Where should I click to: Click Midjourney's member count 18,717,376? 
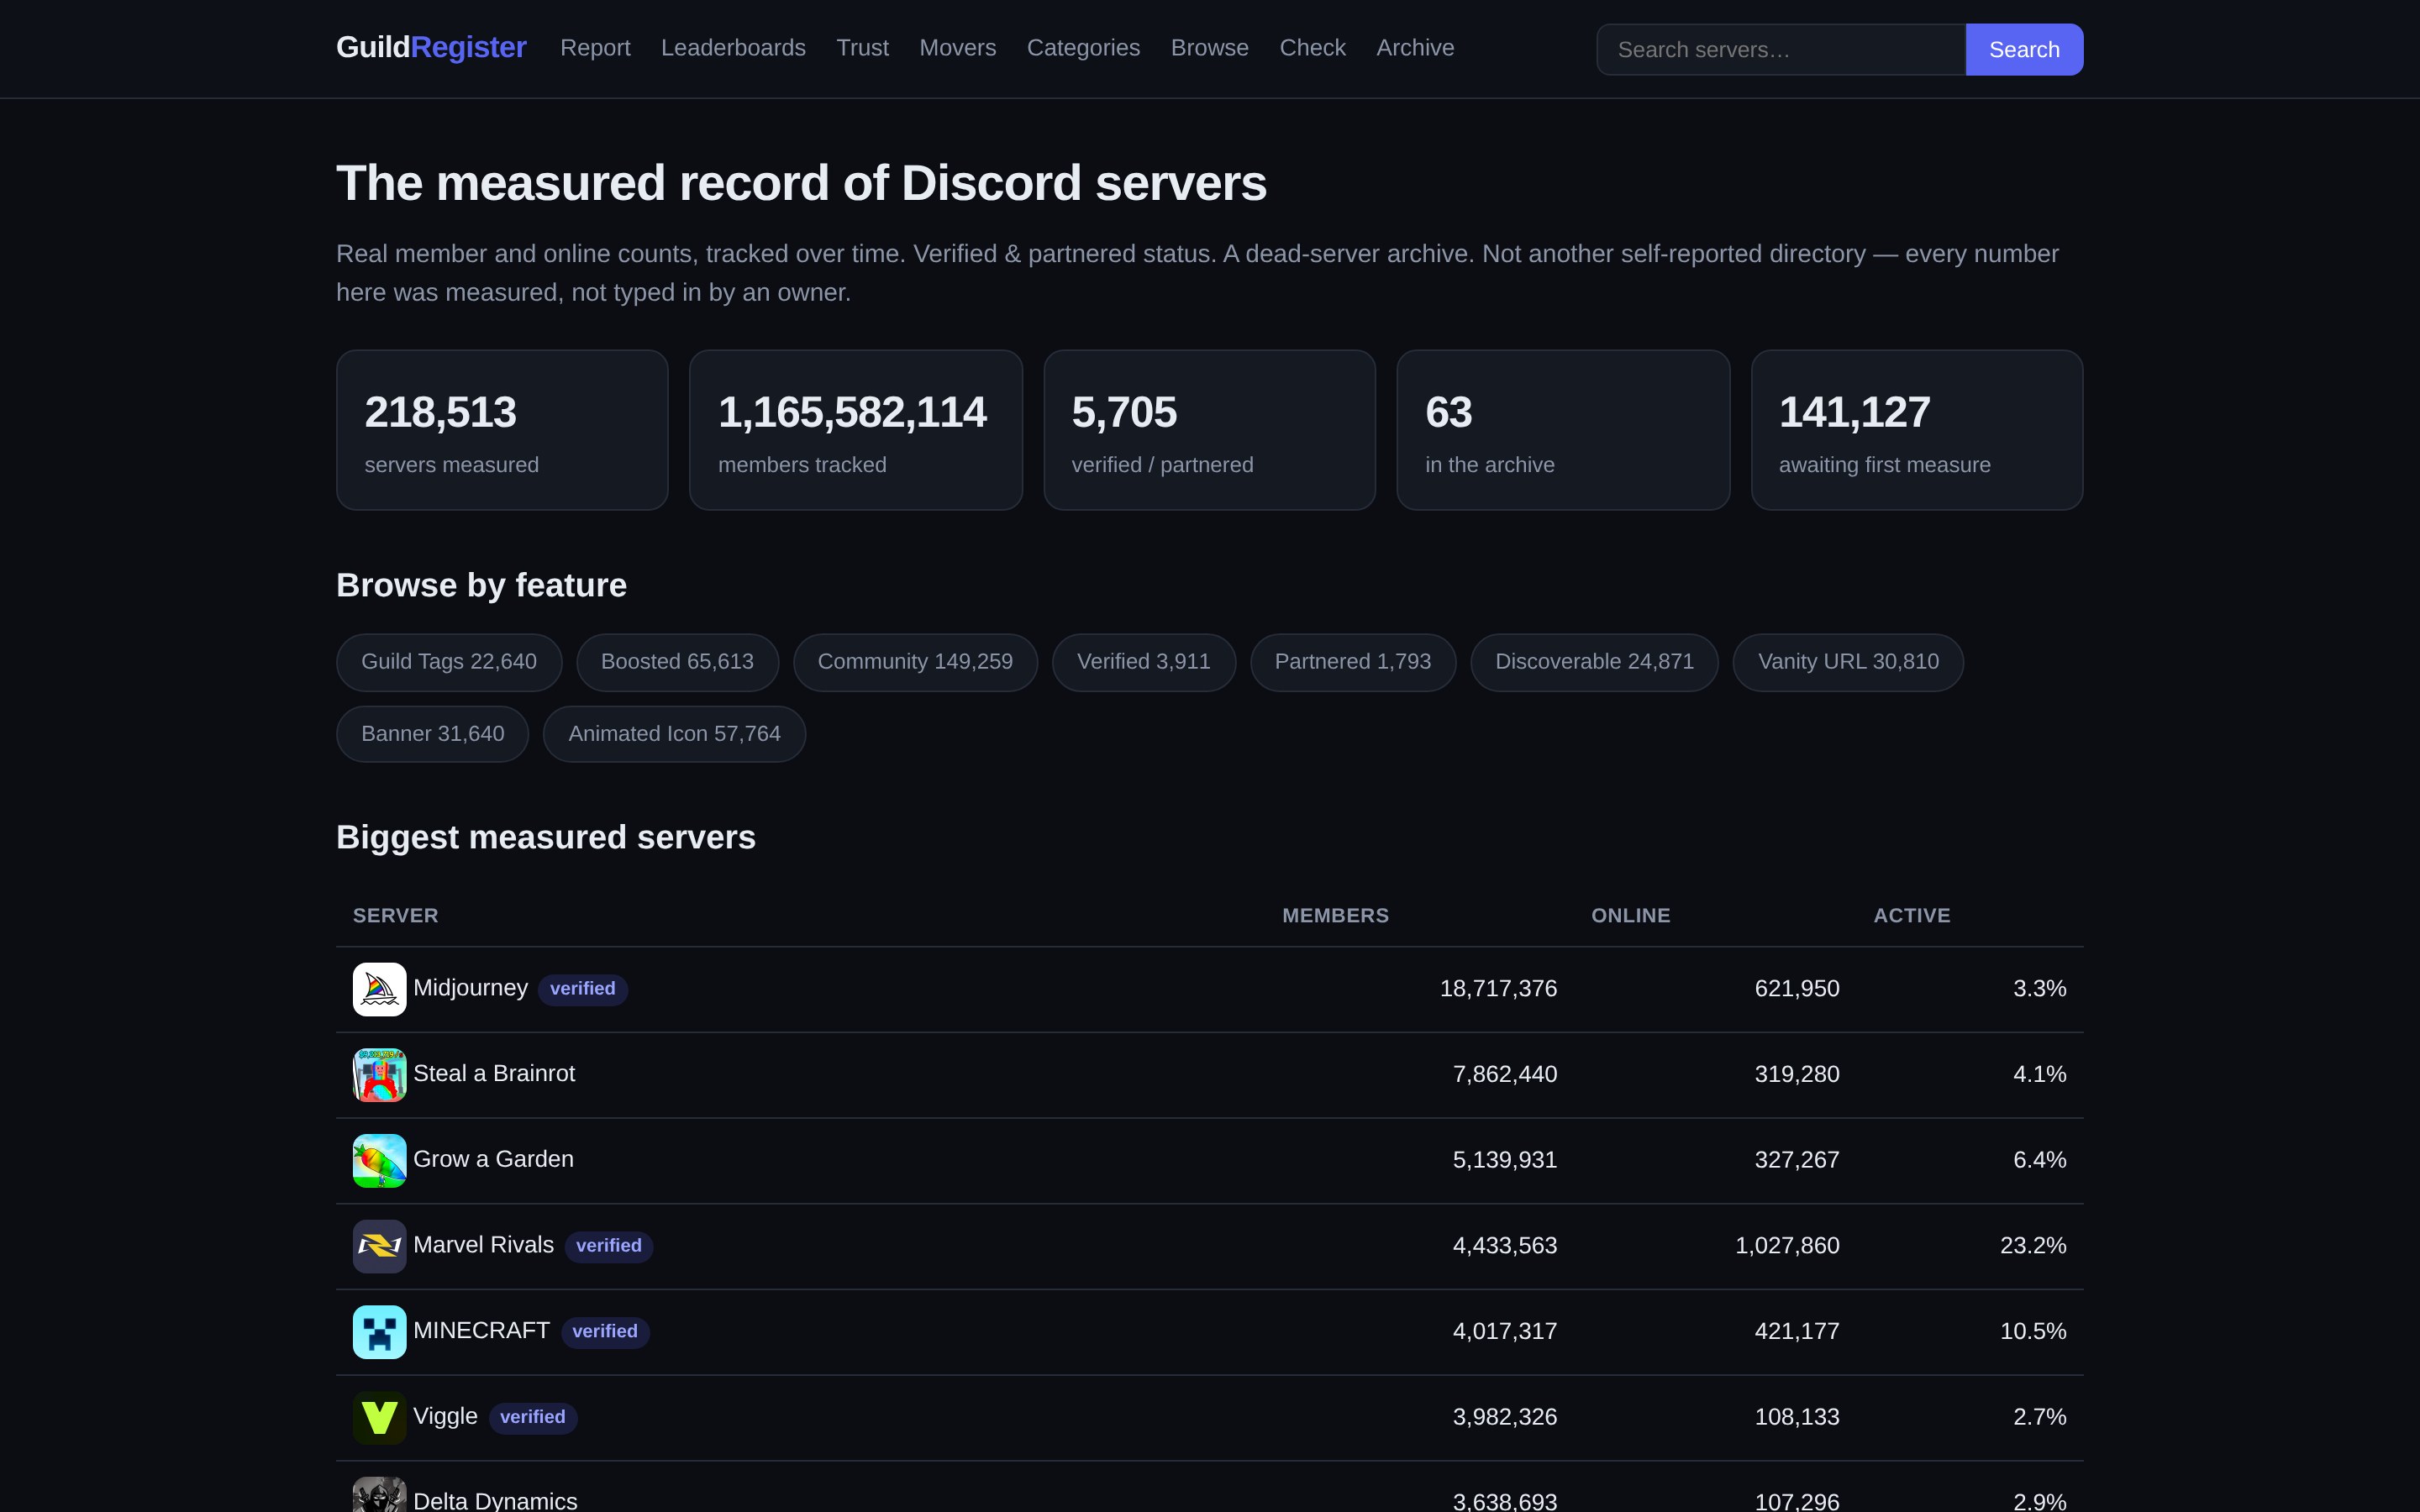[1498, 989]
